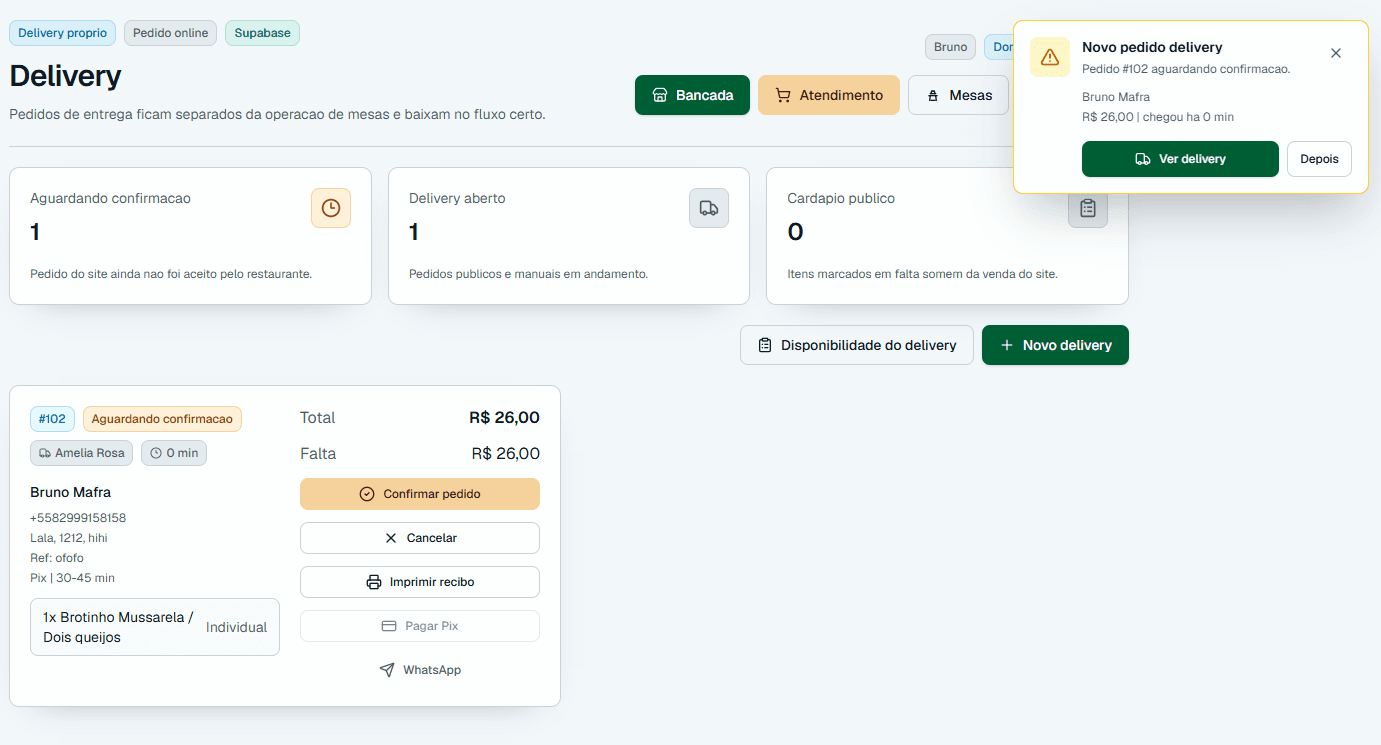Click the Bruno user badge
This screenshot has height=745, width=1381.
(950, 47)
